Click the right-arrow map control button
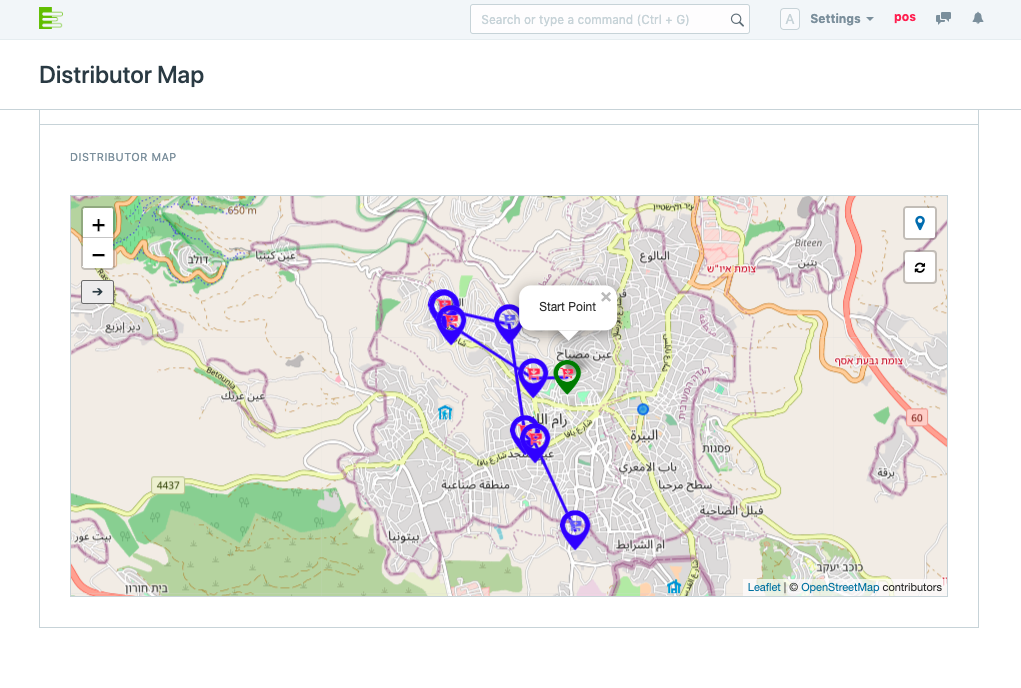The height and width of the screenshot is (688, 1021). coord(98,292)
